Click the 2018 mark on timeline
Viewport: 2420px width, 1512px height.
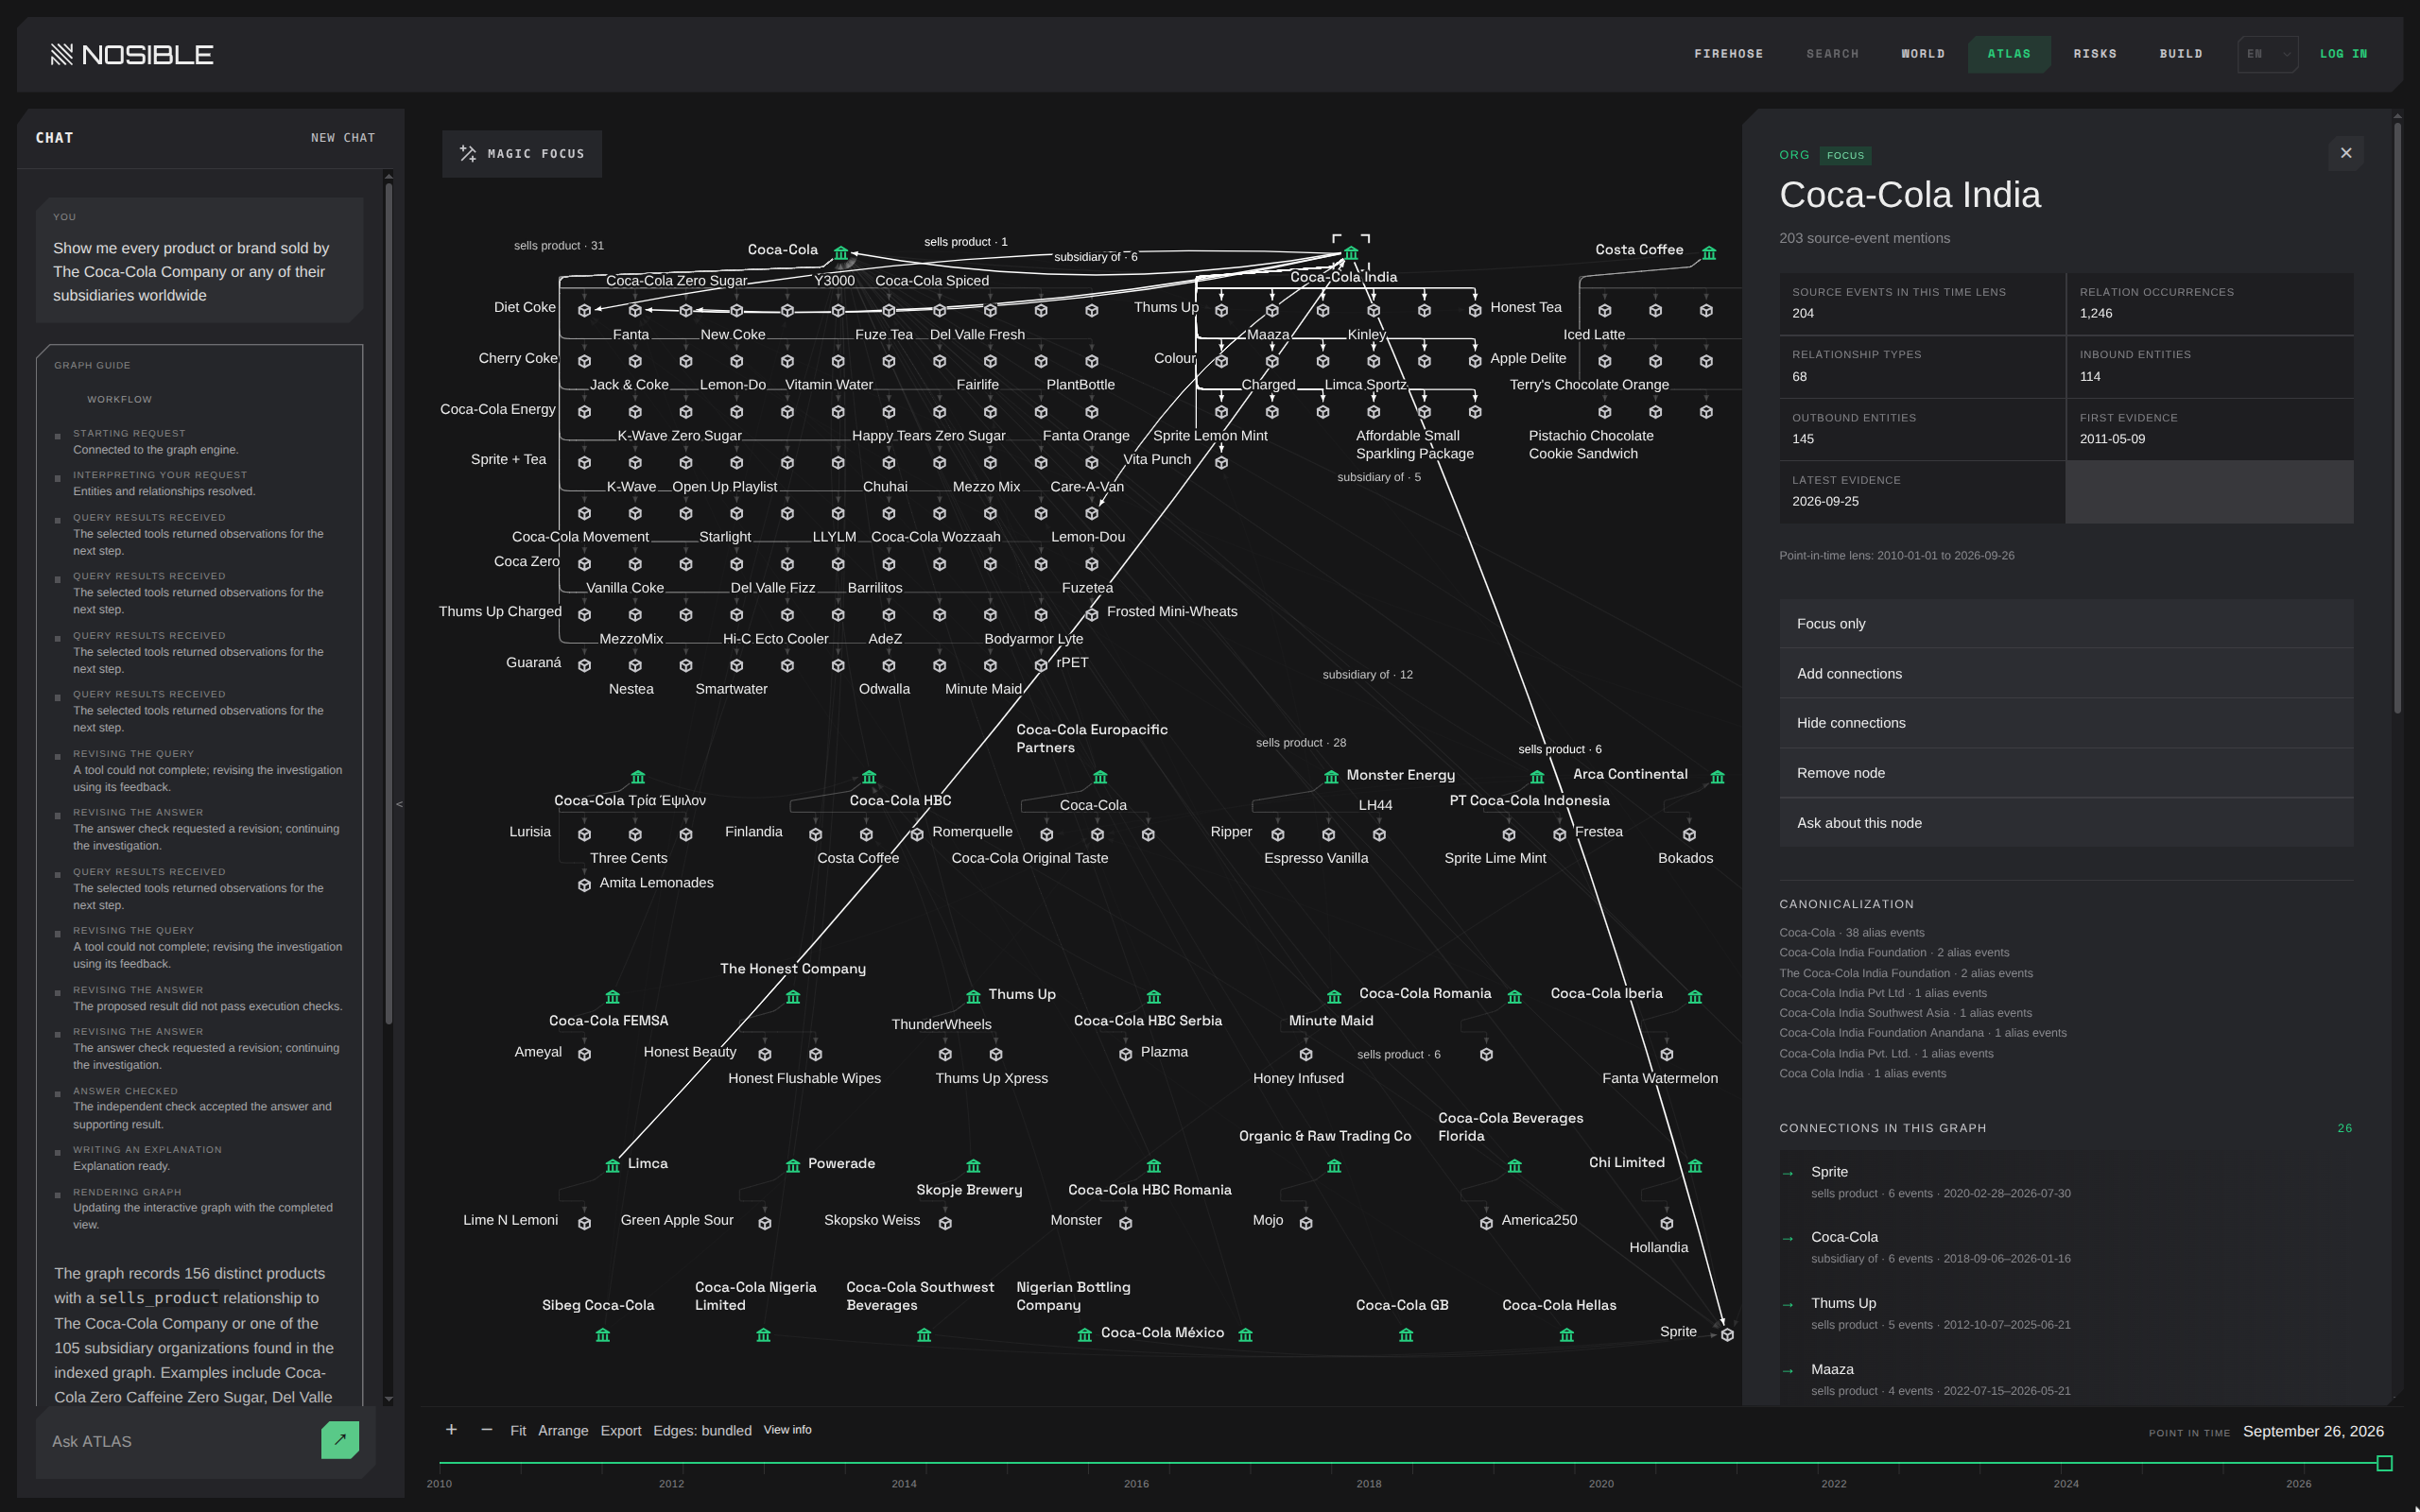1369,1483
